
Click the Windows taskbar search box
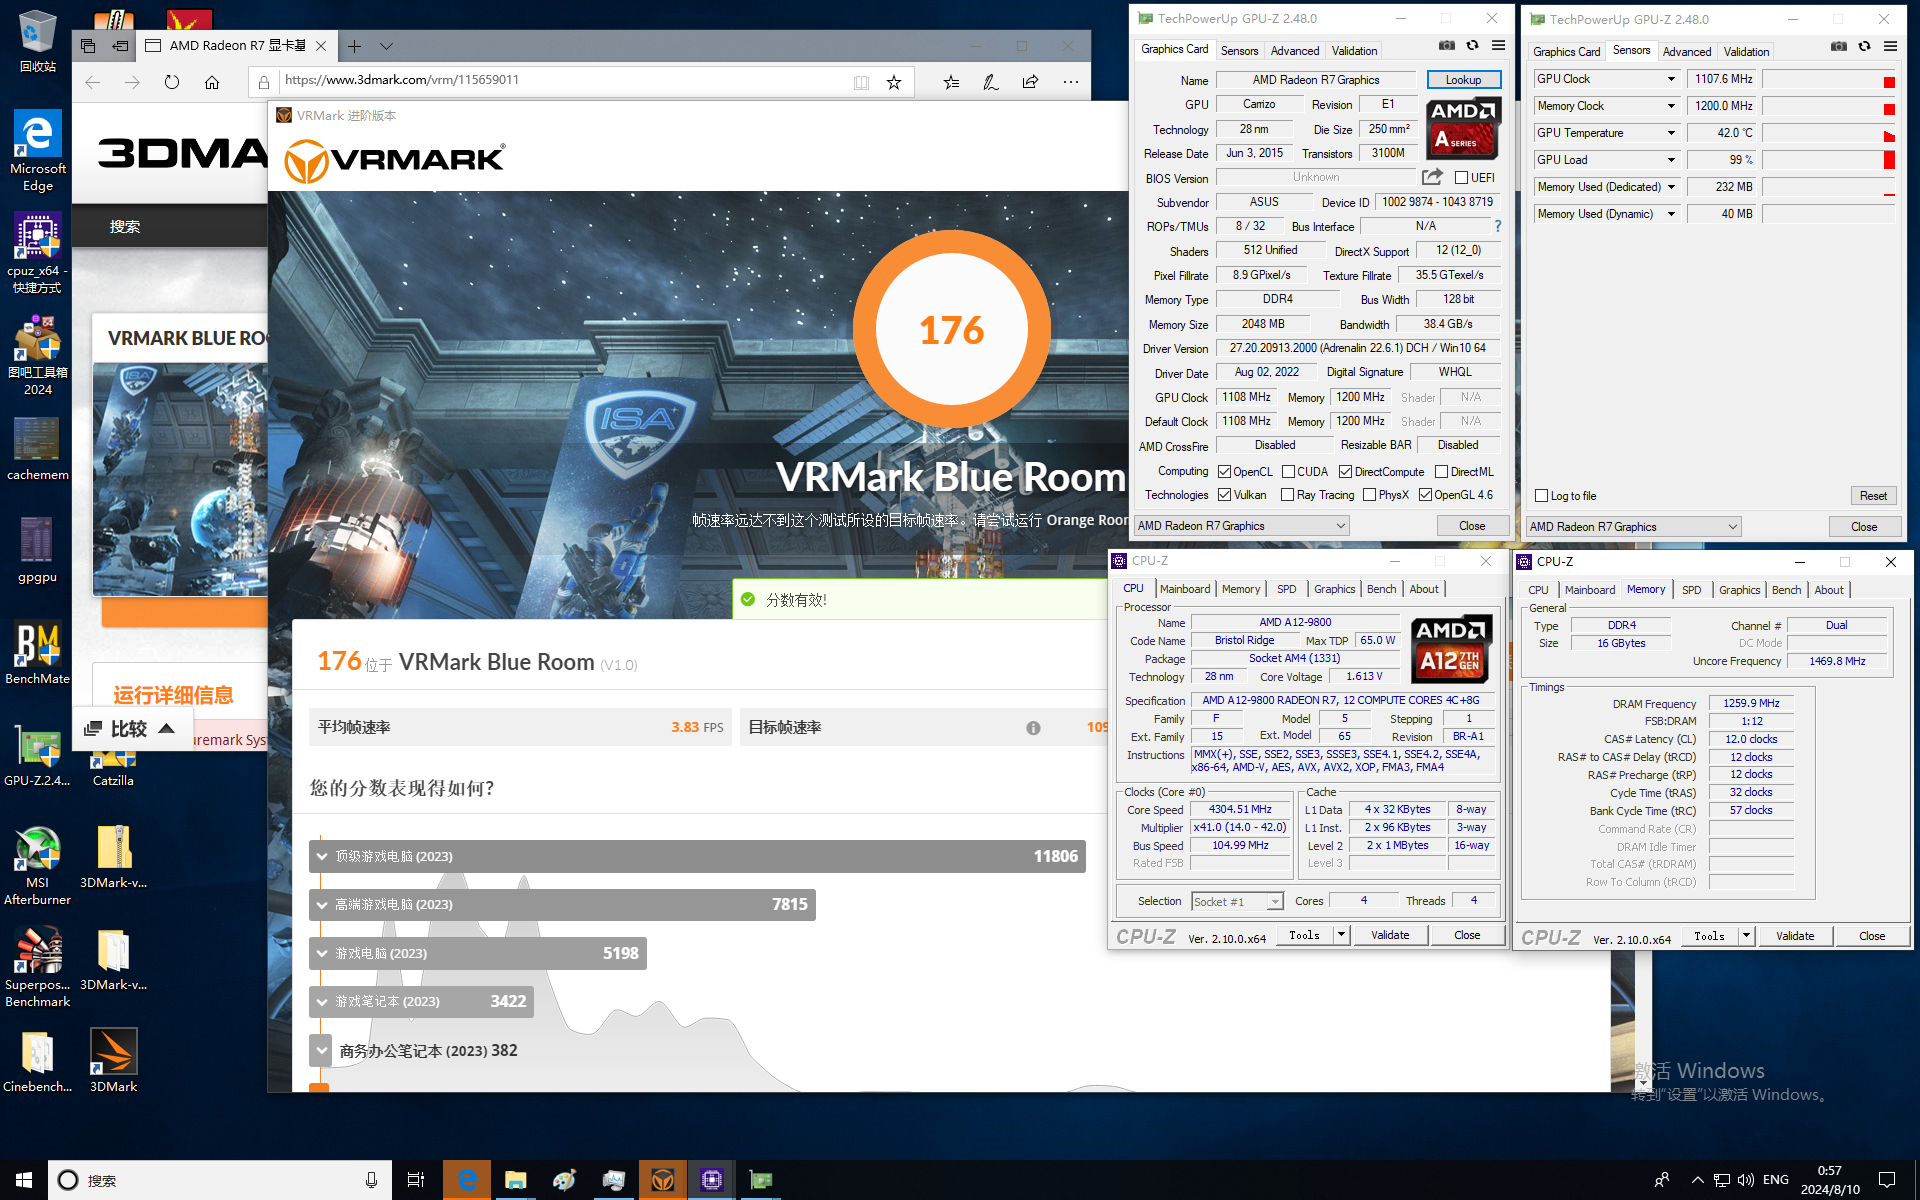[x=220, y=1180]
